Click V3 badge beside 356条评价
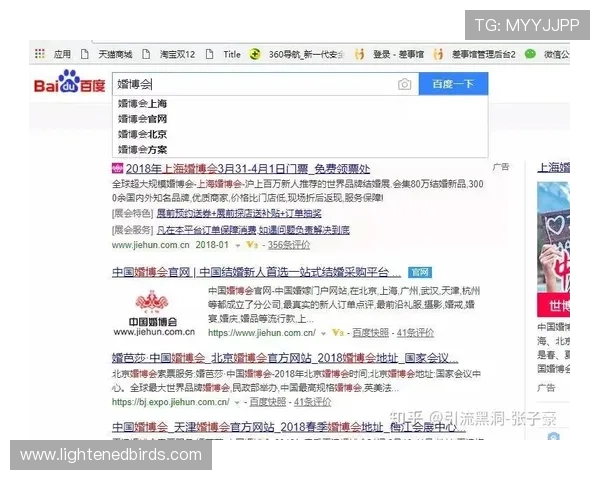This screenshot has height=480, width=600. pyautogui.click(x=252, y=245)
